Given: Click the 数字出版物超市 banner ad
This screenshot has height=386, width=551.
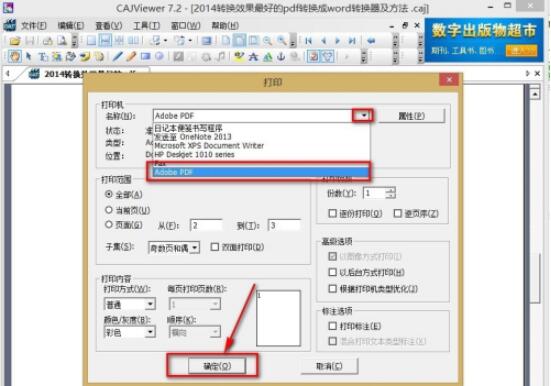Looking at the screenshot, I should click(484, 40).
